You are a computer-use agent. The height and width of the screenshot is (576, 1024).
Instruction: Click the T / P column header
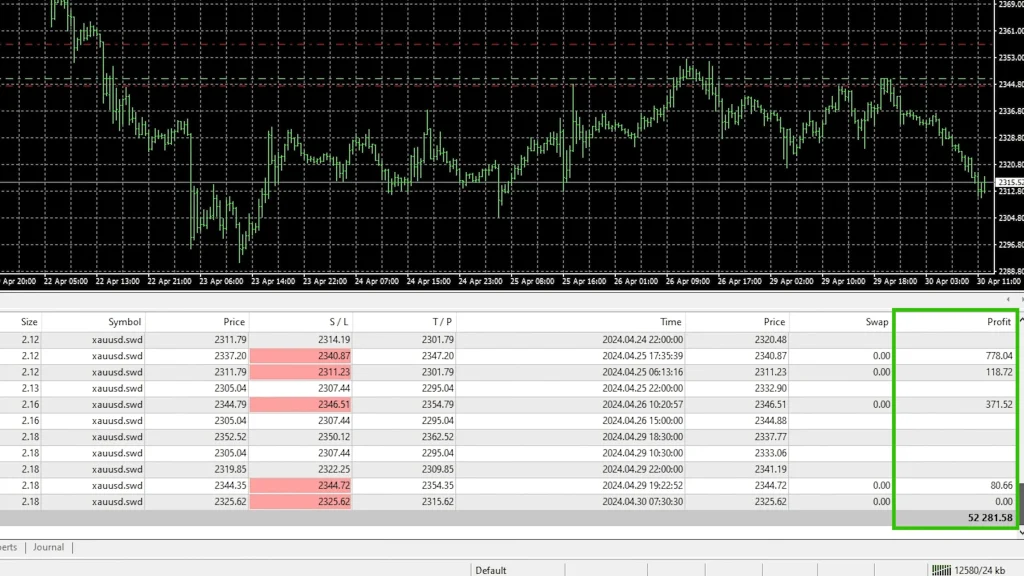point(441,322)
